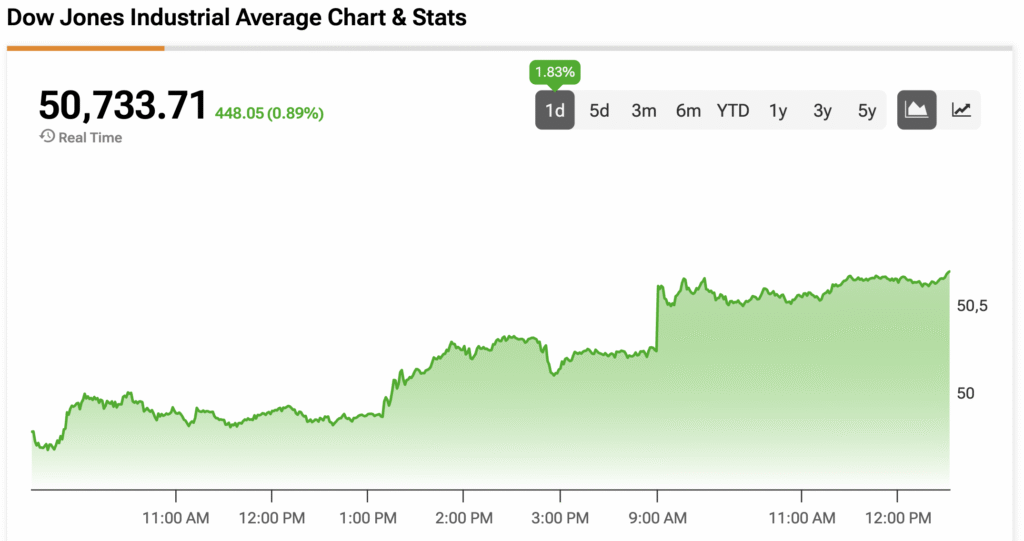Show the 1y chart period

pos(777,110)
